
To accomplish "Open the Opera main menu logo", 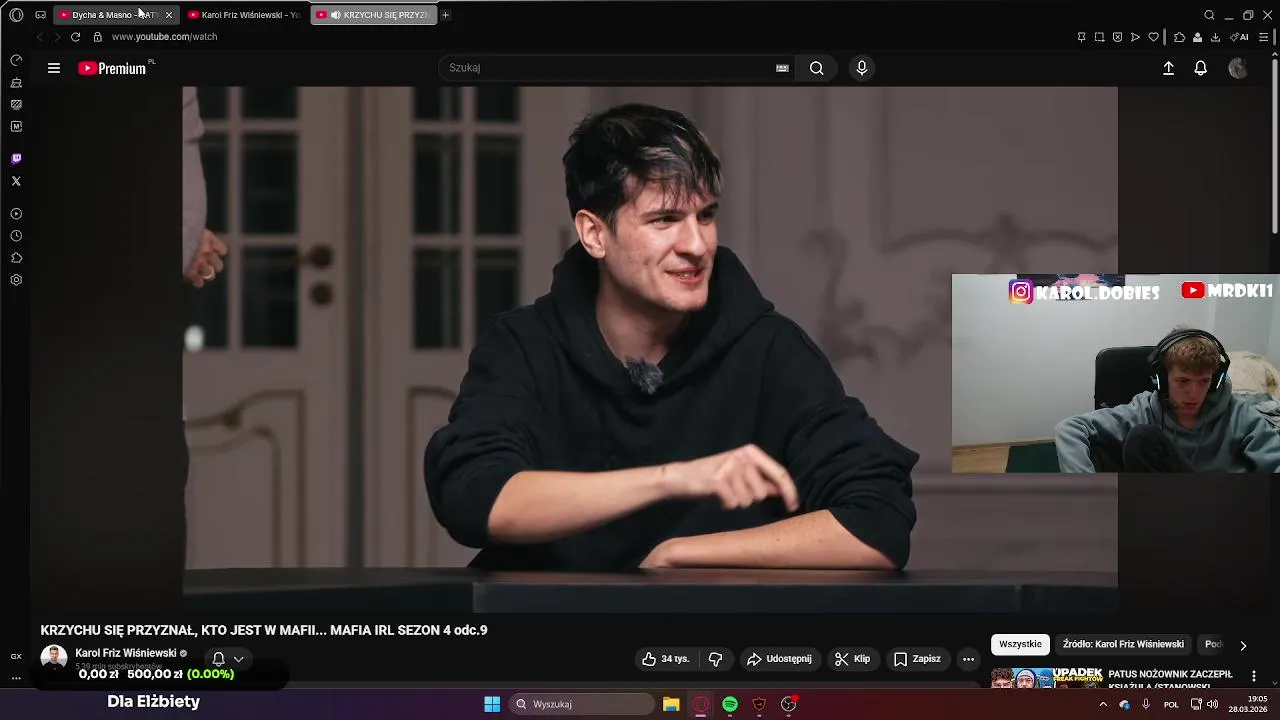I will pyautogui.click(x=16, y=15).
